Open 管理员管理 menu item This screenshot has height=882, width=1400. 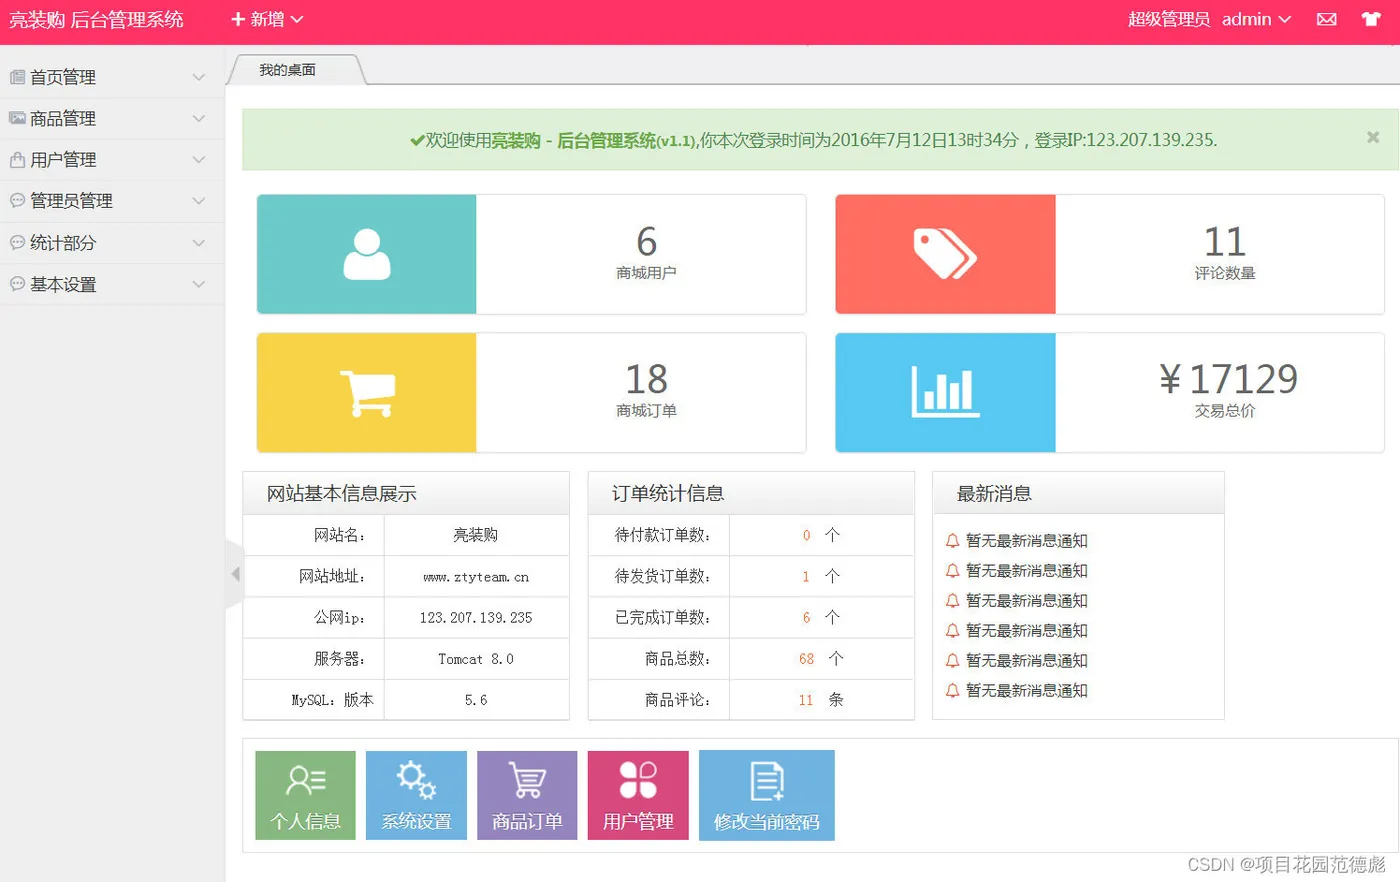pos(112,201)
